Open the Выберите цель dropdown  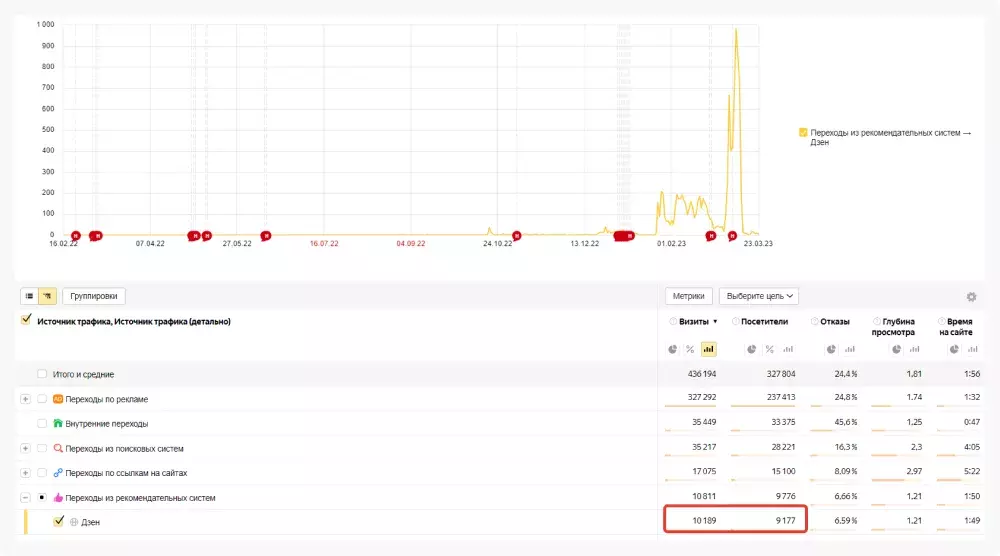pyautogui.click(x=758, y=296)
